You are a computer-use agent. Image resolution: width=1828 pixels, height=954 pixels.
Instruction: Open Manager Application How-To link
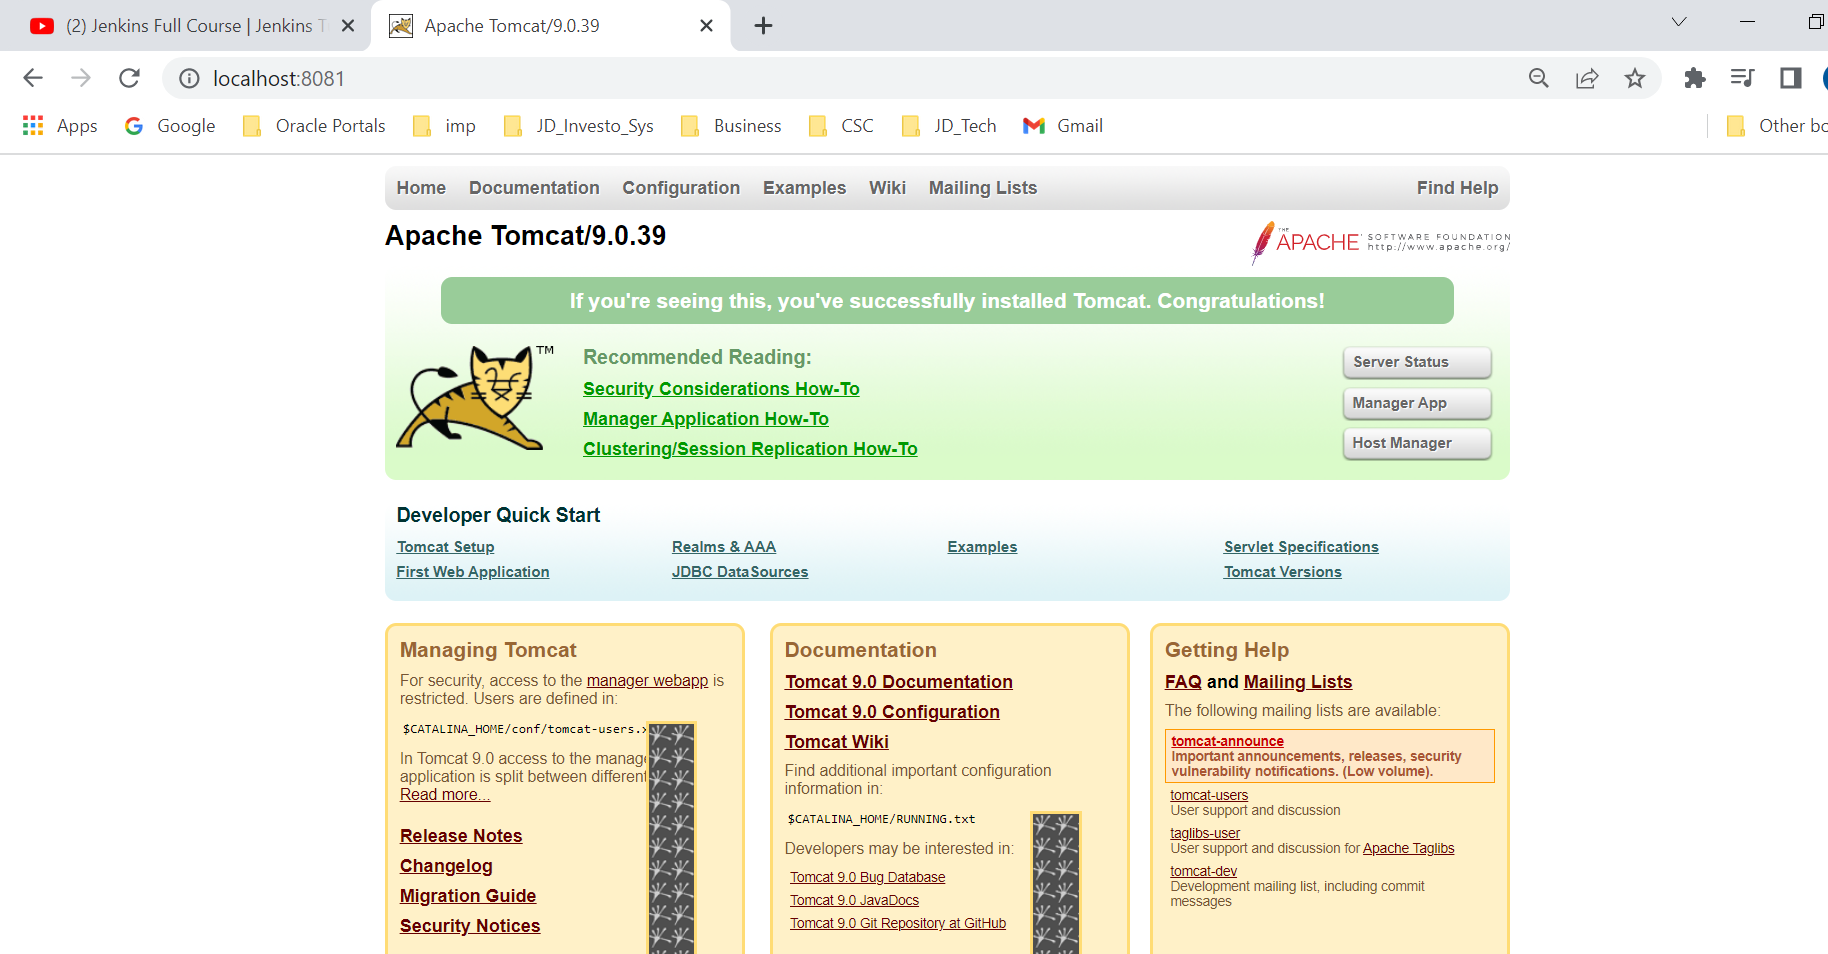(x=706, y=419)
